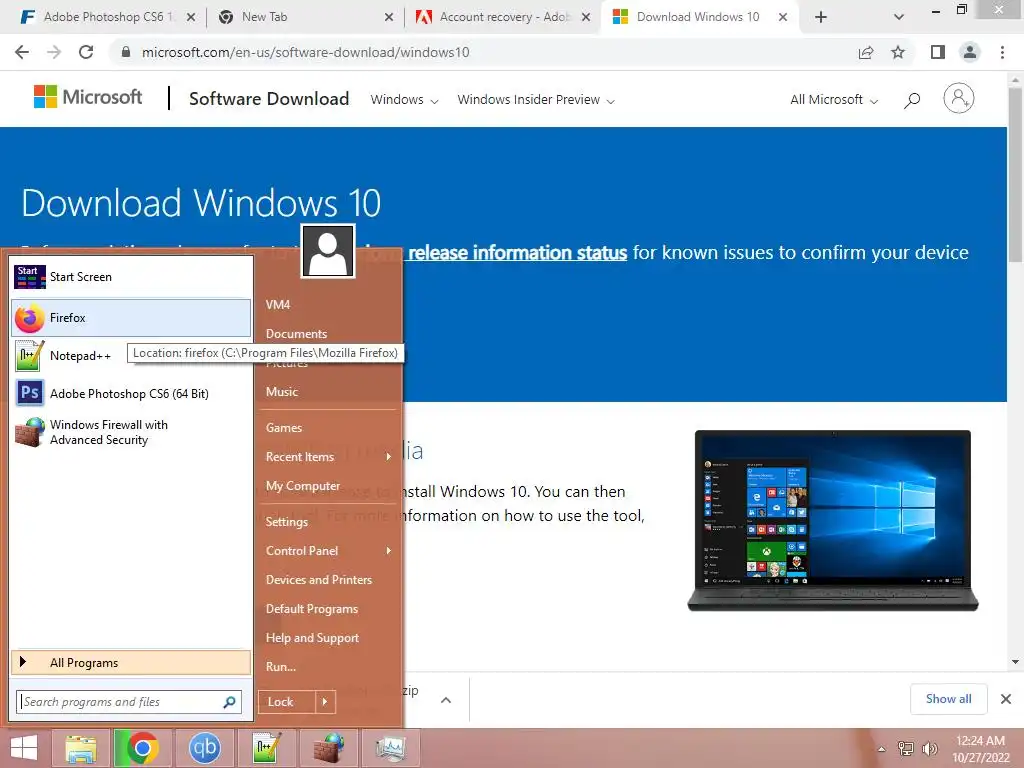Close the New Tab tab
Screen dimensions: 1024x768
(389, 17)
